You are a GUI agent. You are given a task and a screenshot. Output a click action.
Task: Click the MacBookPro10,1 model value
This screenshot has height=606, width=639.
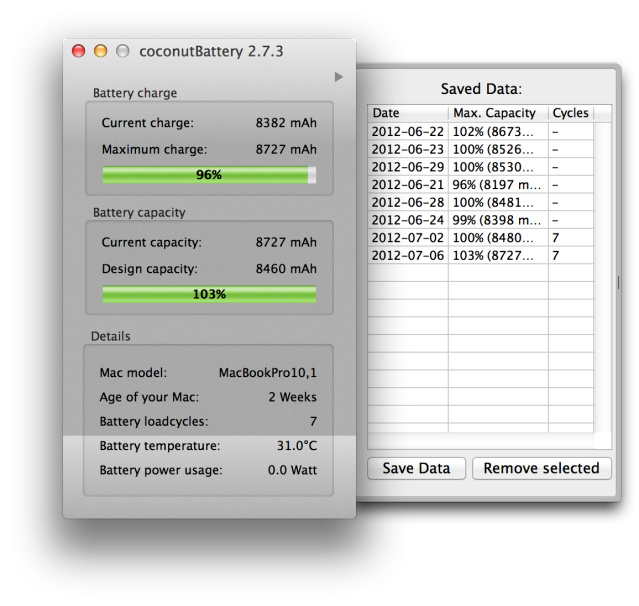pos(268,373)
